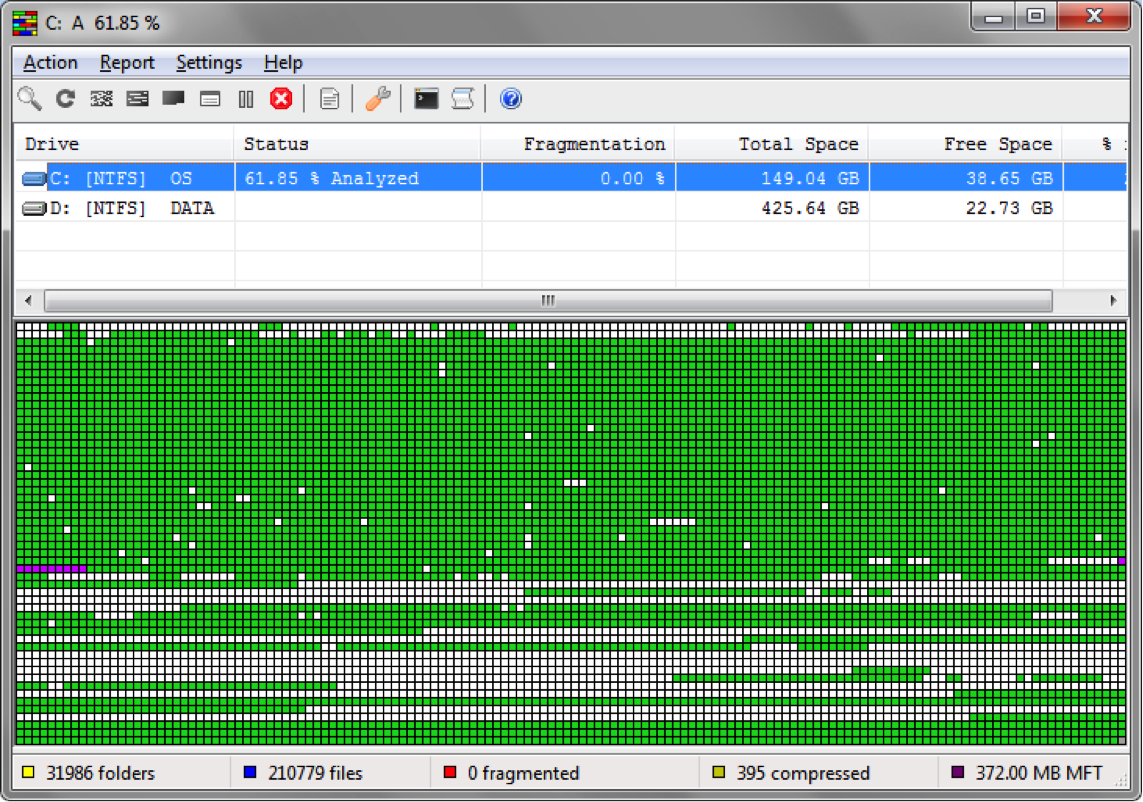
Task: Stop the job with the red X icon
Action: [281, 98]
